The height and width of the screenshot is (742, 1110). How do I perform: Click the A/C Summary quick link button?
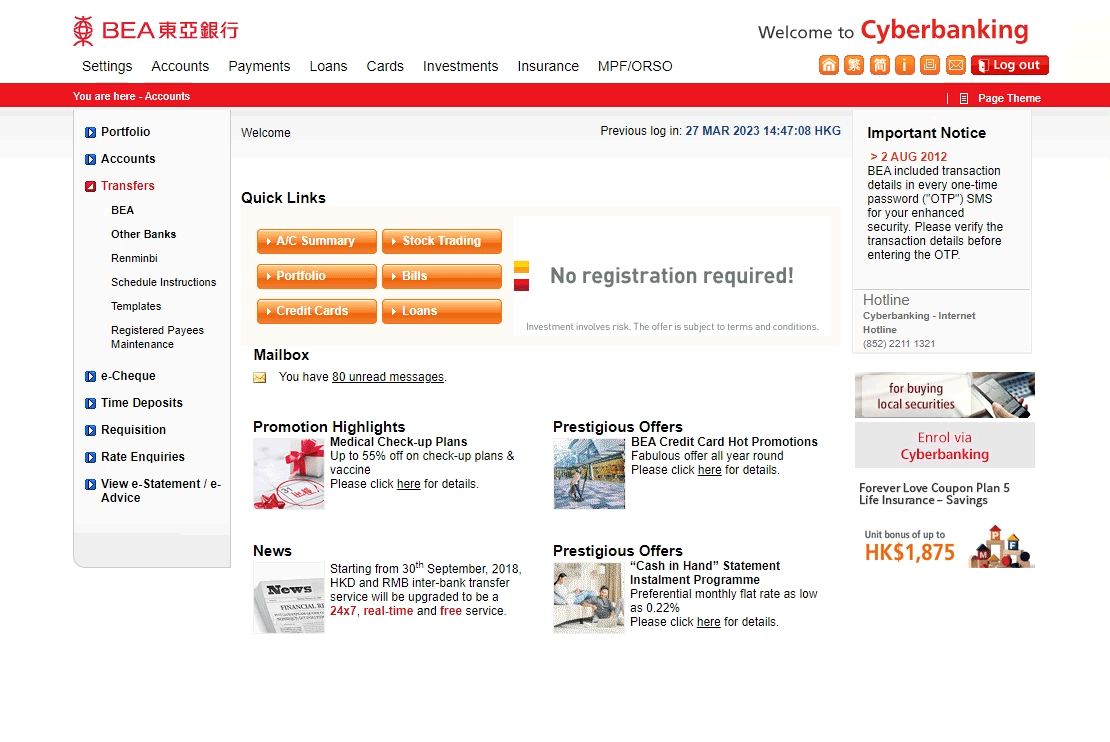coord(316,241)
